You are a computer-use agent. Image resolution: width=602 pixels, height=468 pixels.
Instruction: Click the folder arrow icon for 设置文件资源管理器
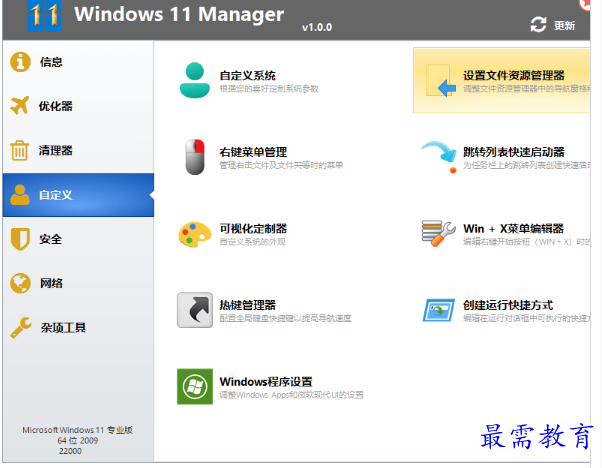(x=441, y=81)
